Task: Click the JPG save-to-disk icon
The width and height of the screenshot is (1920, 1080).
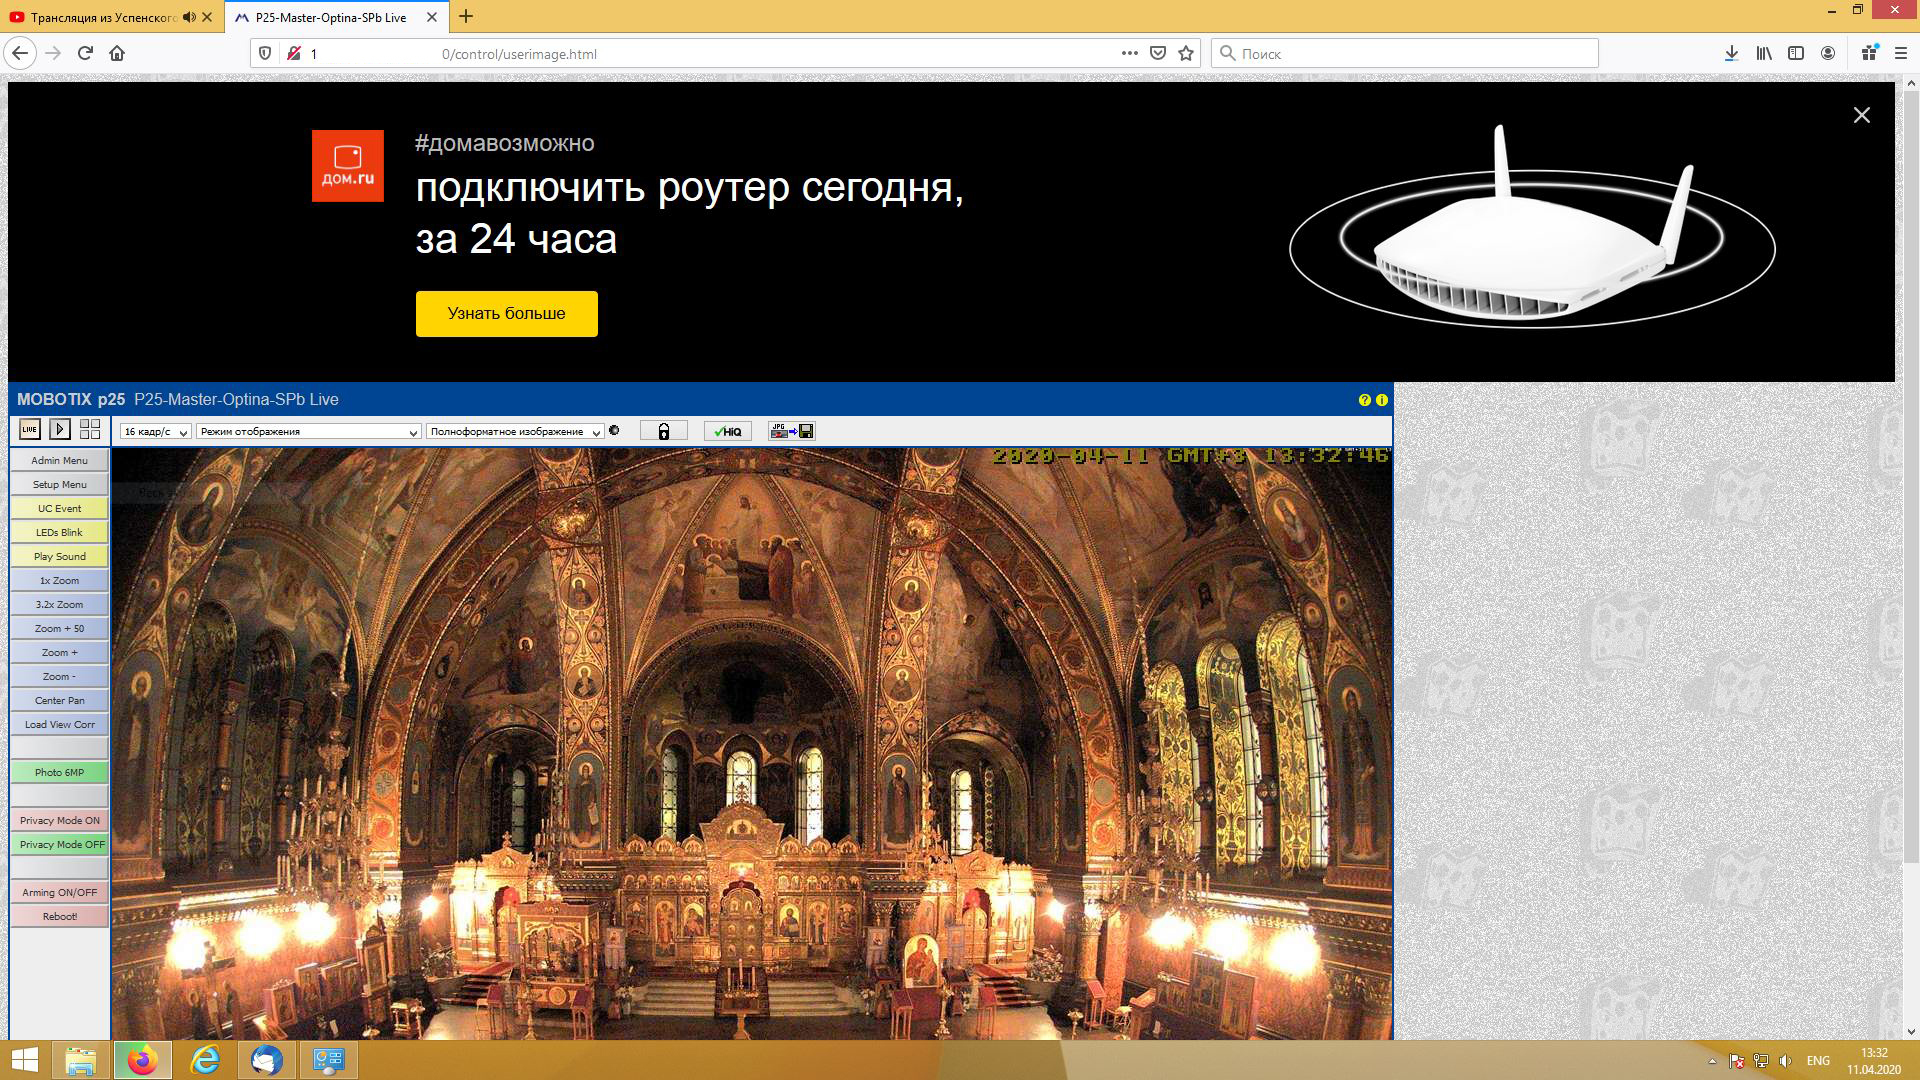Action: click(x=791, y=431)
